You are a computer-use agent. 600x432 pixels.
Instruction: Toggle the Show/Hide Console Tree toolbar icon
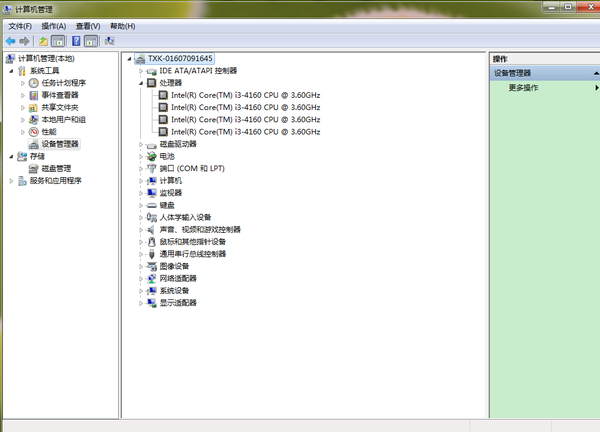click(x=58, y=41)
